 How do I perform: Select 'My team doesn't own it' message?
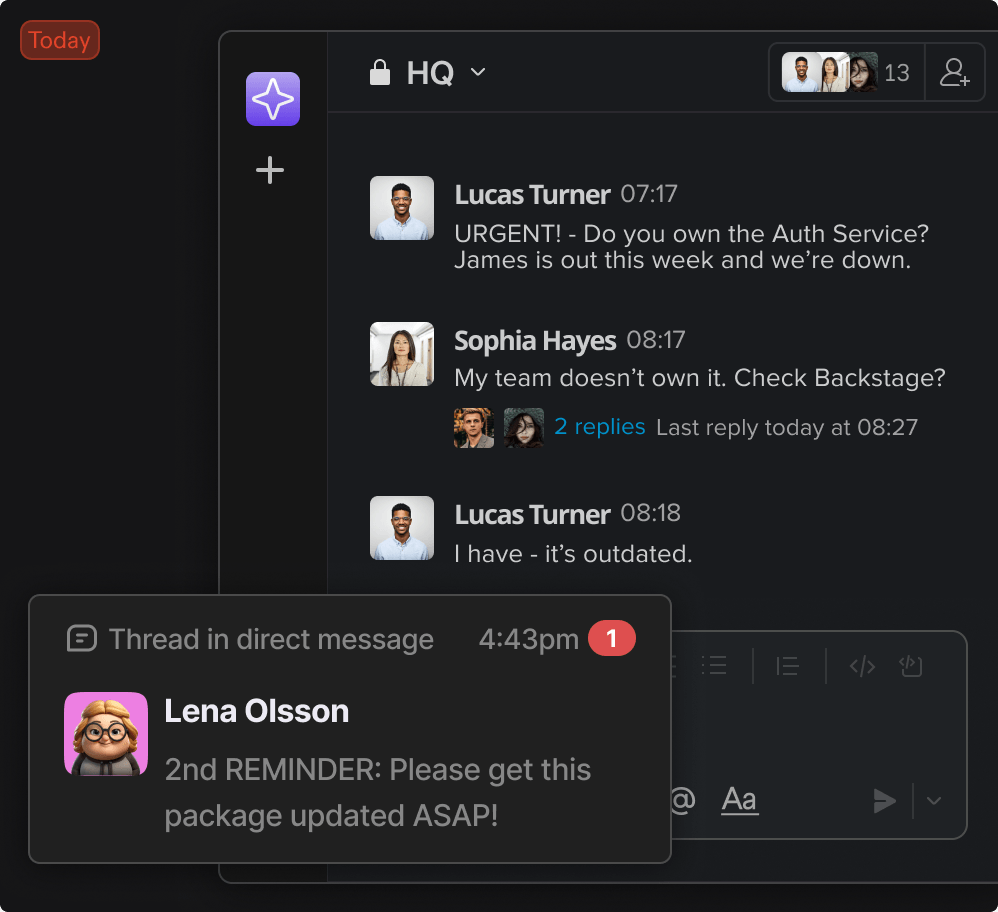tap(699, 378)
